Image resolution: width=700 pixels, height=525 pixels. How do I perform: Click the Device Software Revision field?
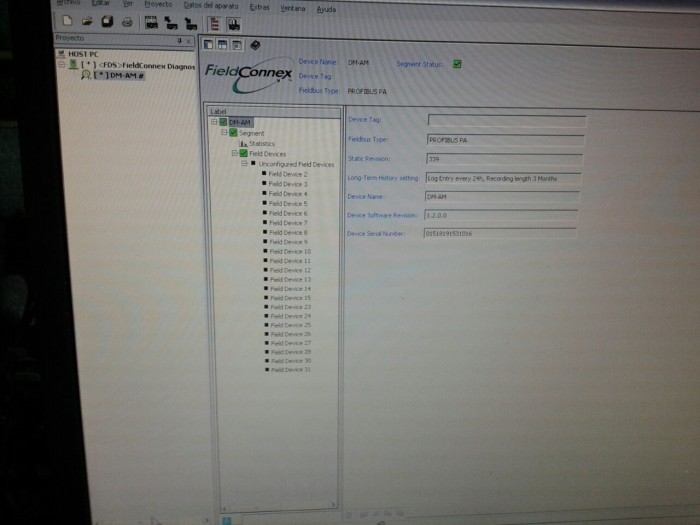[x=501, y=215]
